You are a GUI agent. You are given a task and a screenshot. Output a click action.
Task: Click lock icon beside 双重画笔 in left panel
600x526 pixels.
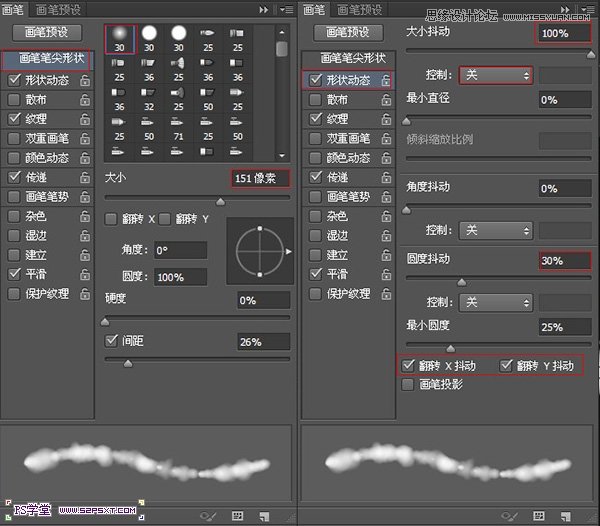85,138
